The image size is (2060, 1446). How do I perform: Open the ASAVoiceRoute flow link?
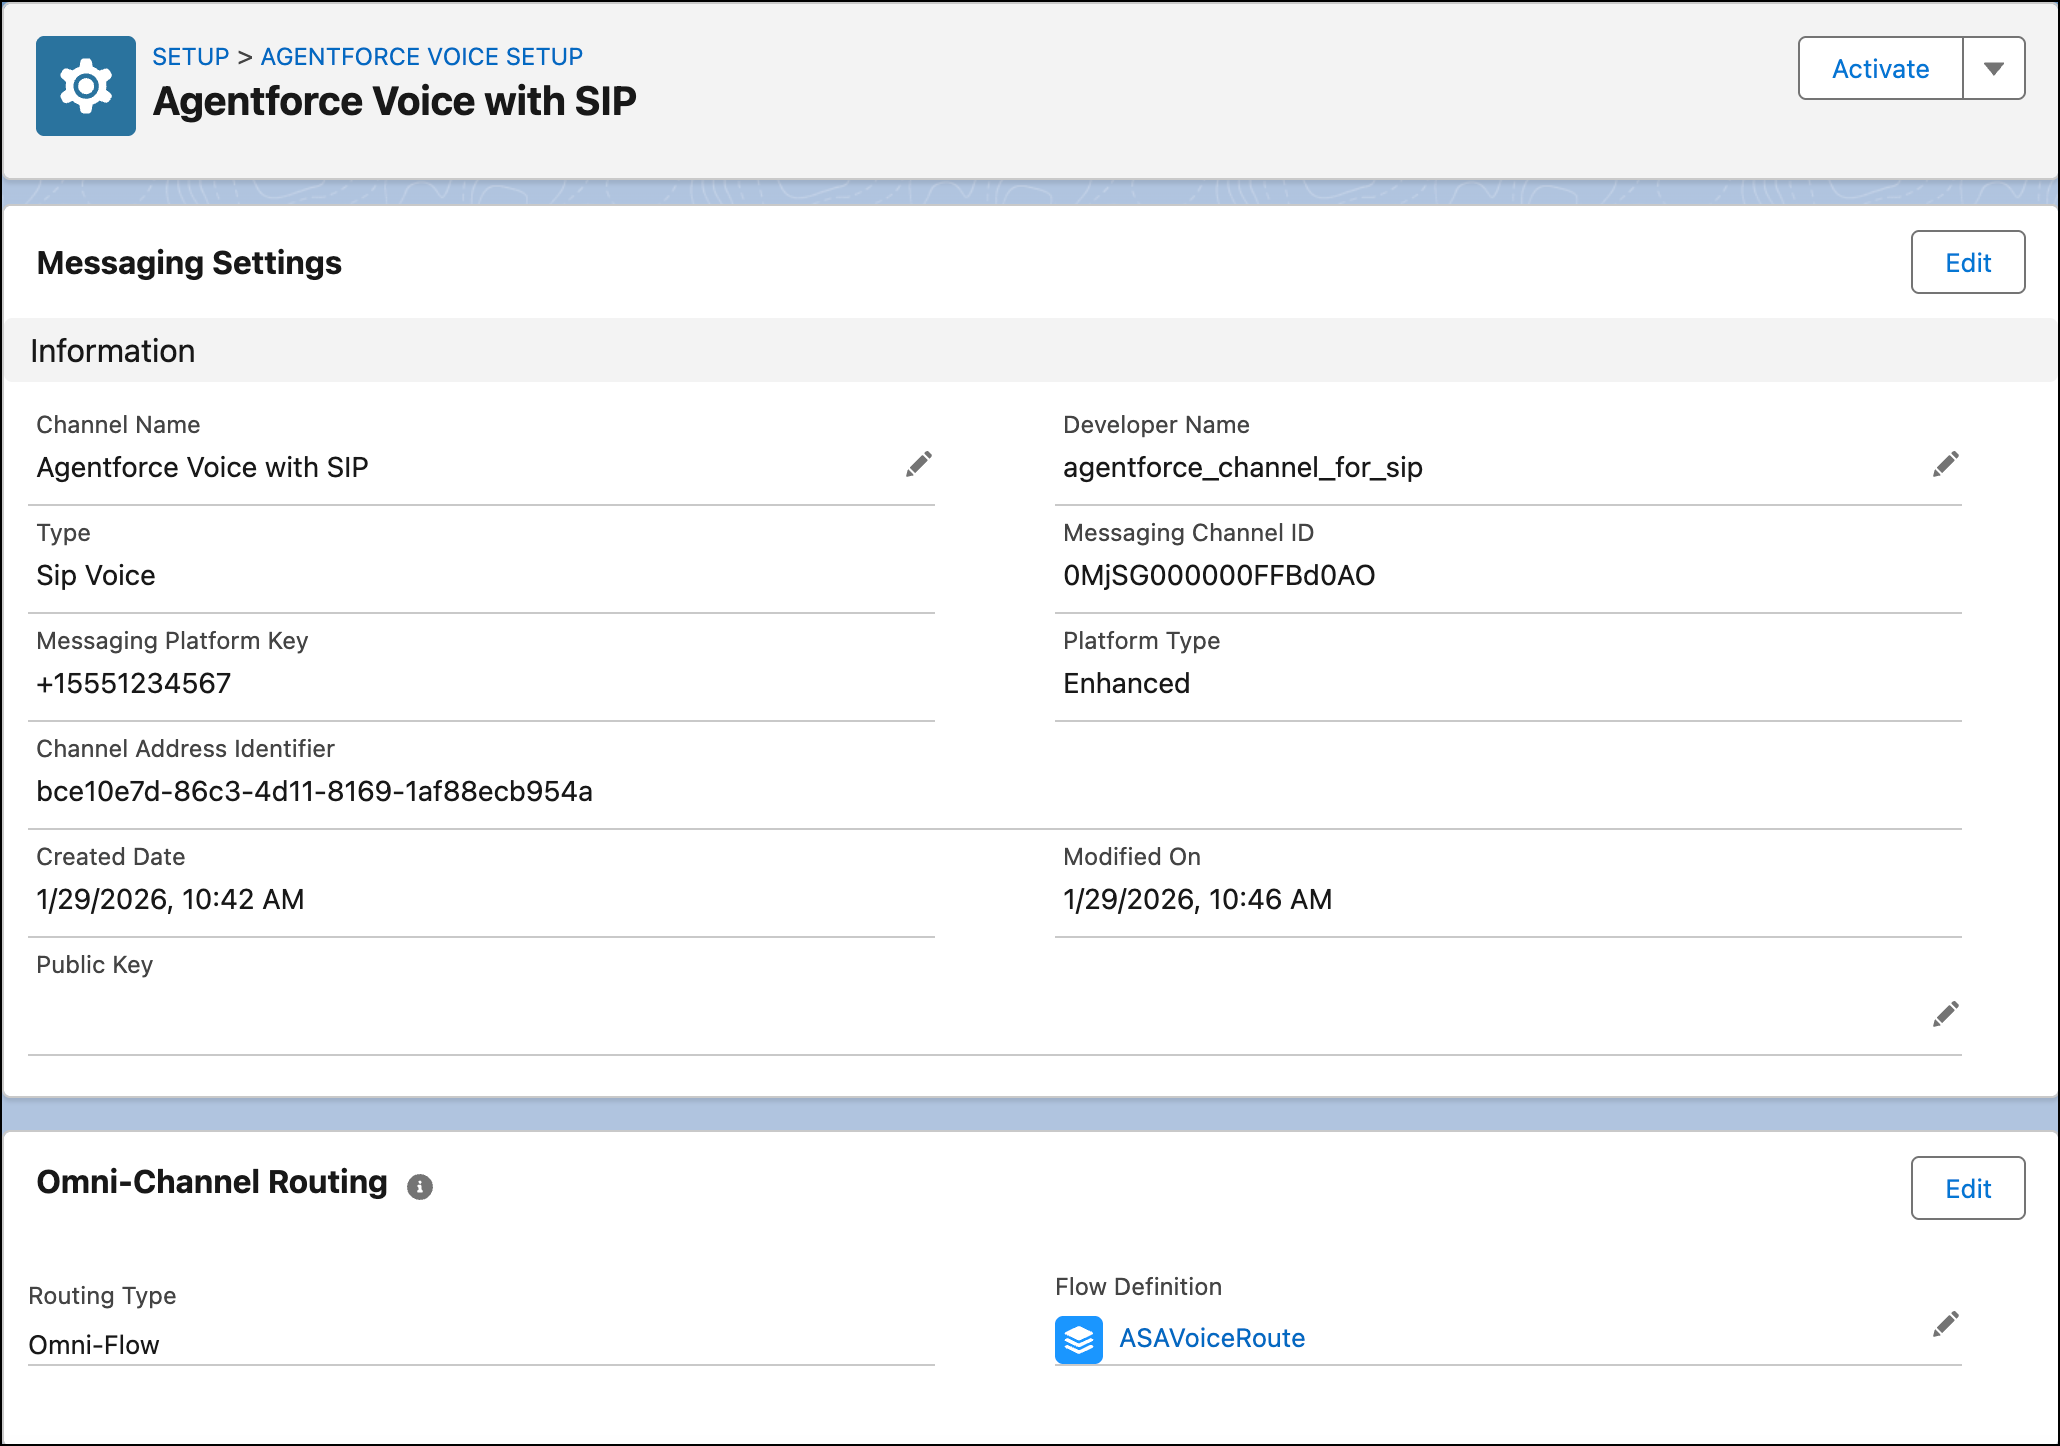1212,1338
